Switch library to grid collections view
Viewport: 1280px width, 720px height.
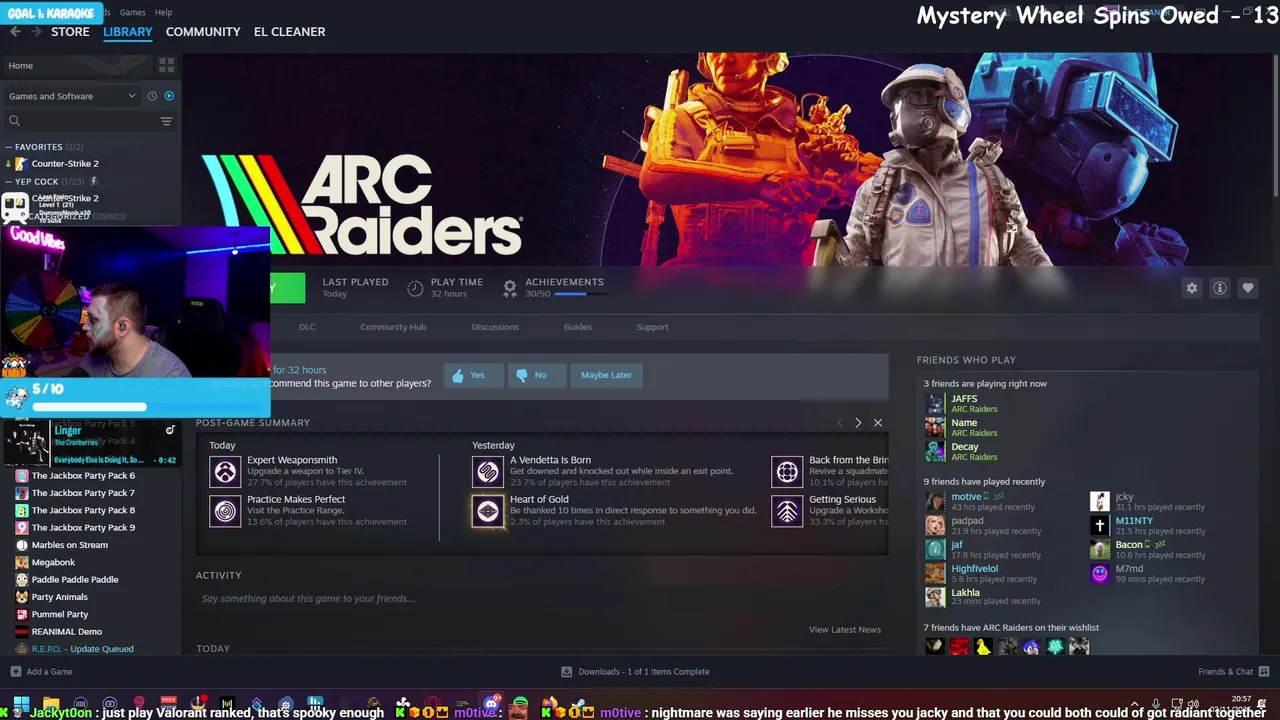point(166,65)
